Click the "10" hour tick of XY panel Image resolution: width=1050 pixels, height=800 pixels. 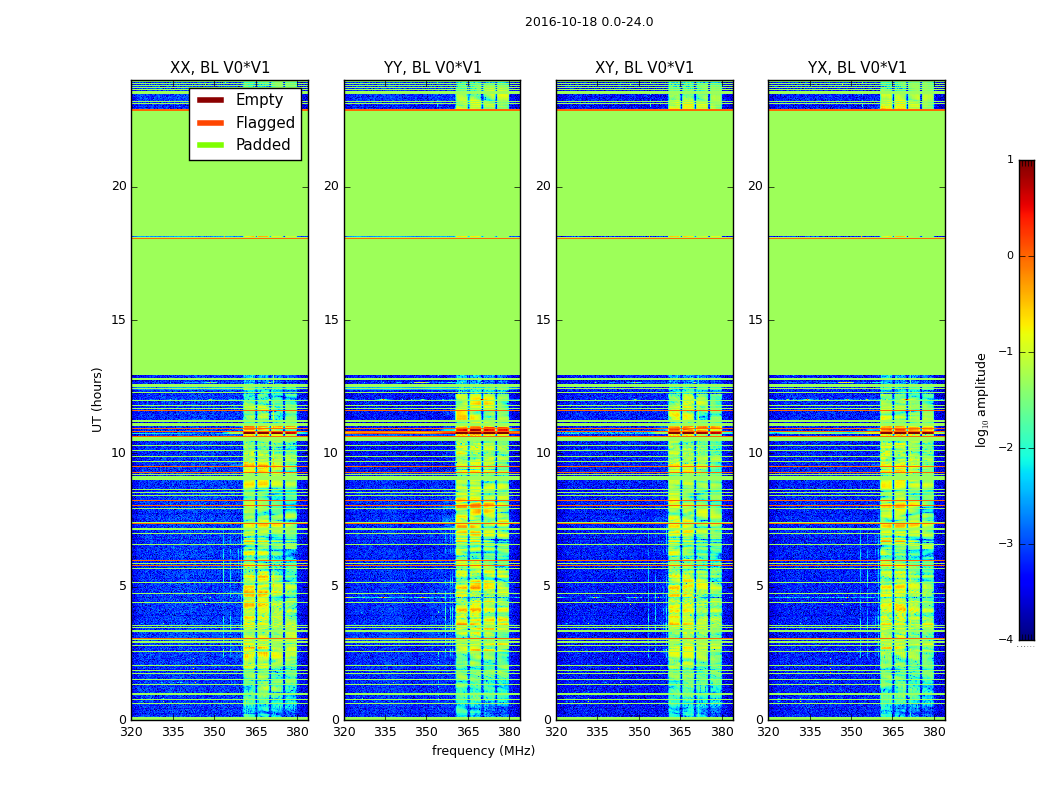tap(543, 453)
